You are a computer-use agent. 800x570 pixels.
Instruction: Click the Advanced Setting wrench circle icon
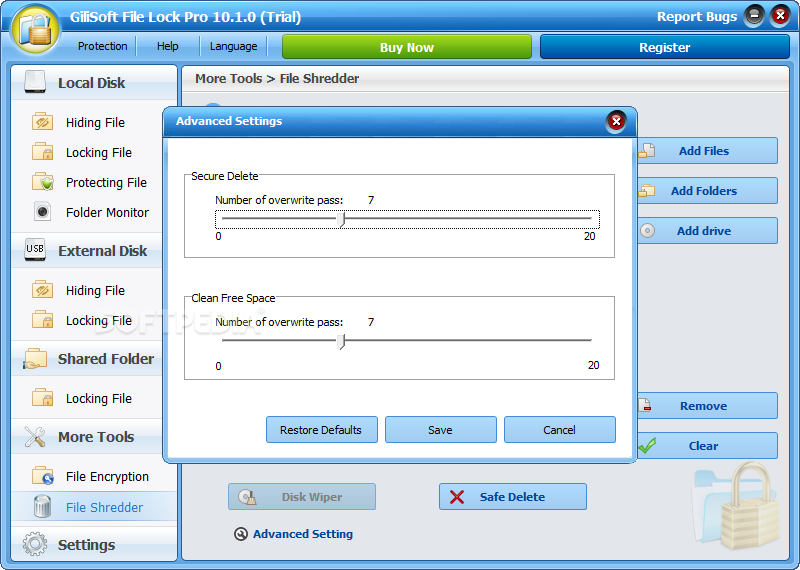pos(241,534)
